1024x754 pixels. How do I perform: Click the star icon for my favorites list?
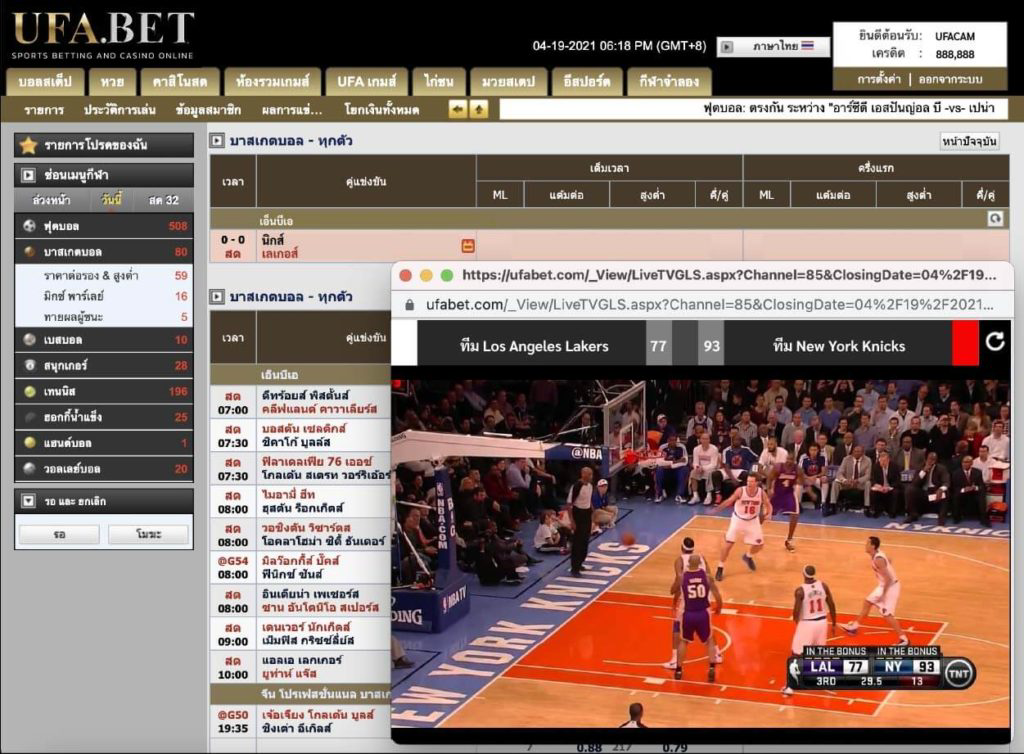coord(28,145)
